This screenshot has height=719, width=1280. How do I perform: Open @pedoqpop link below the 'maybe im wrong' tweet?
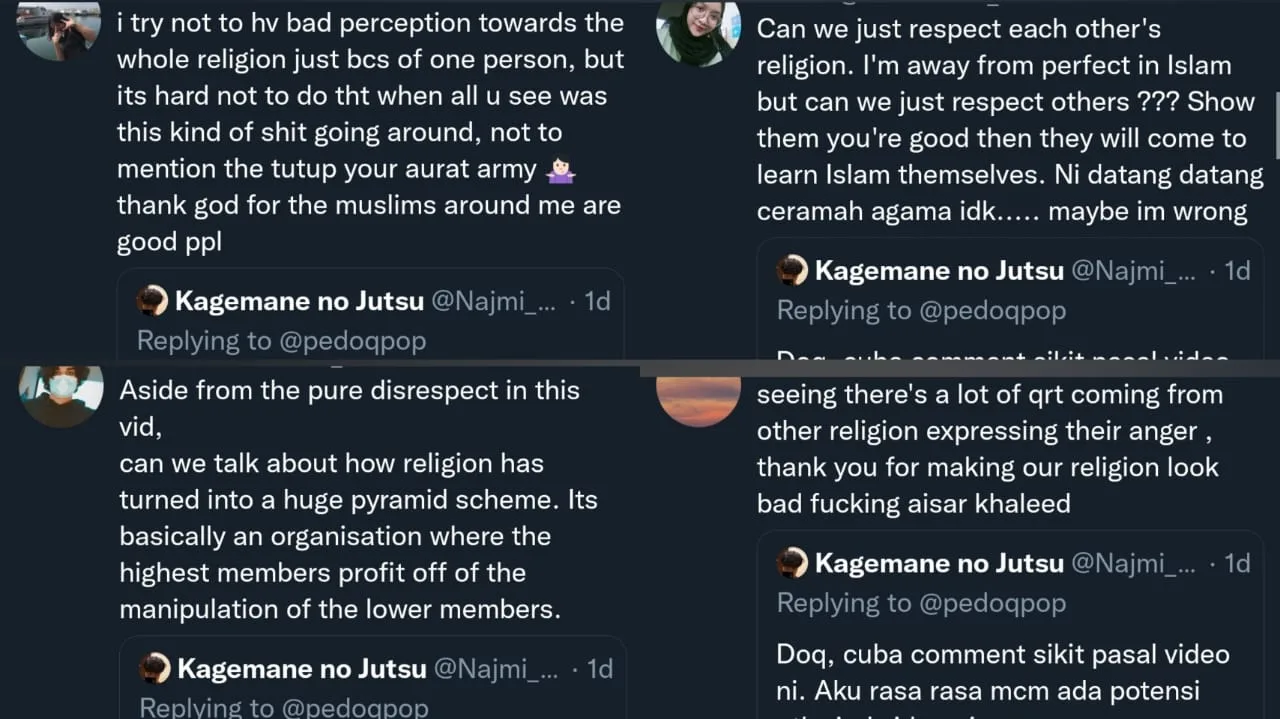(x=992, y=311)
